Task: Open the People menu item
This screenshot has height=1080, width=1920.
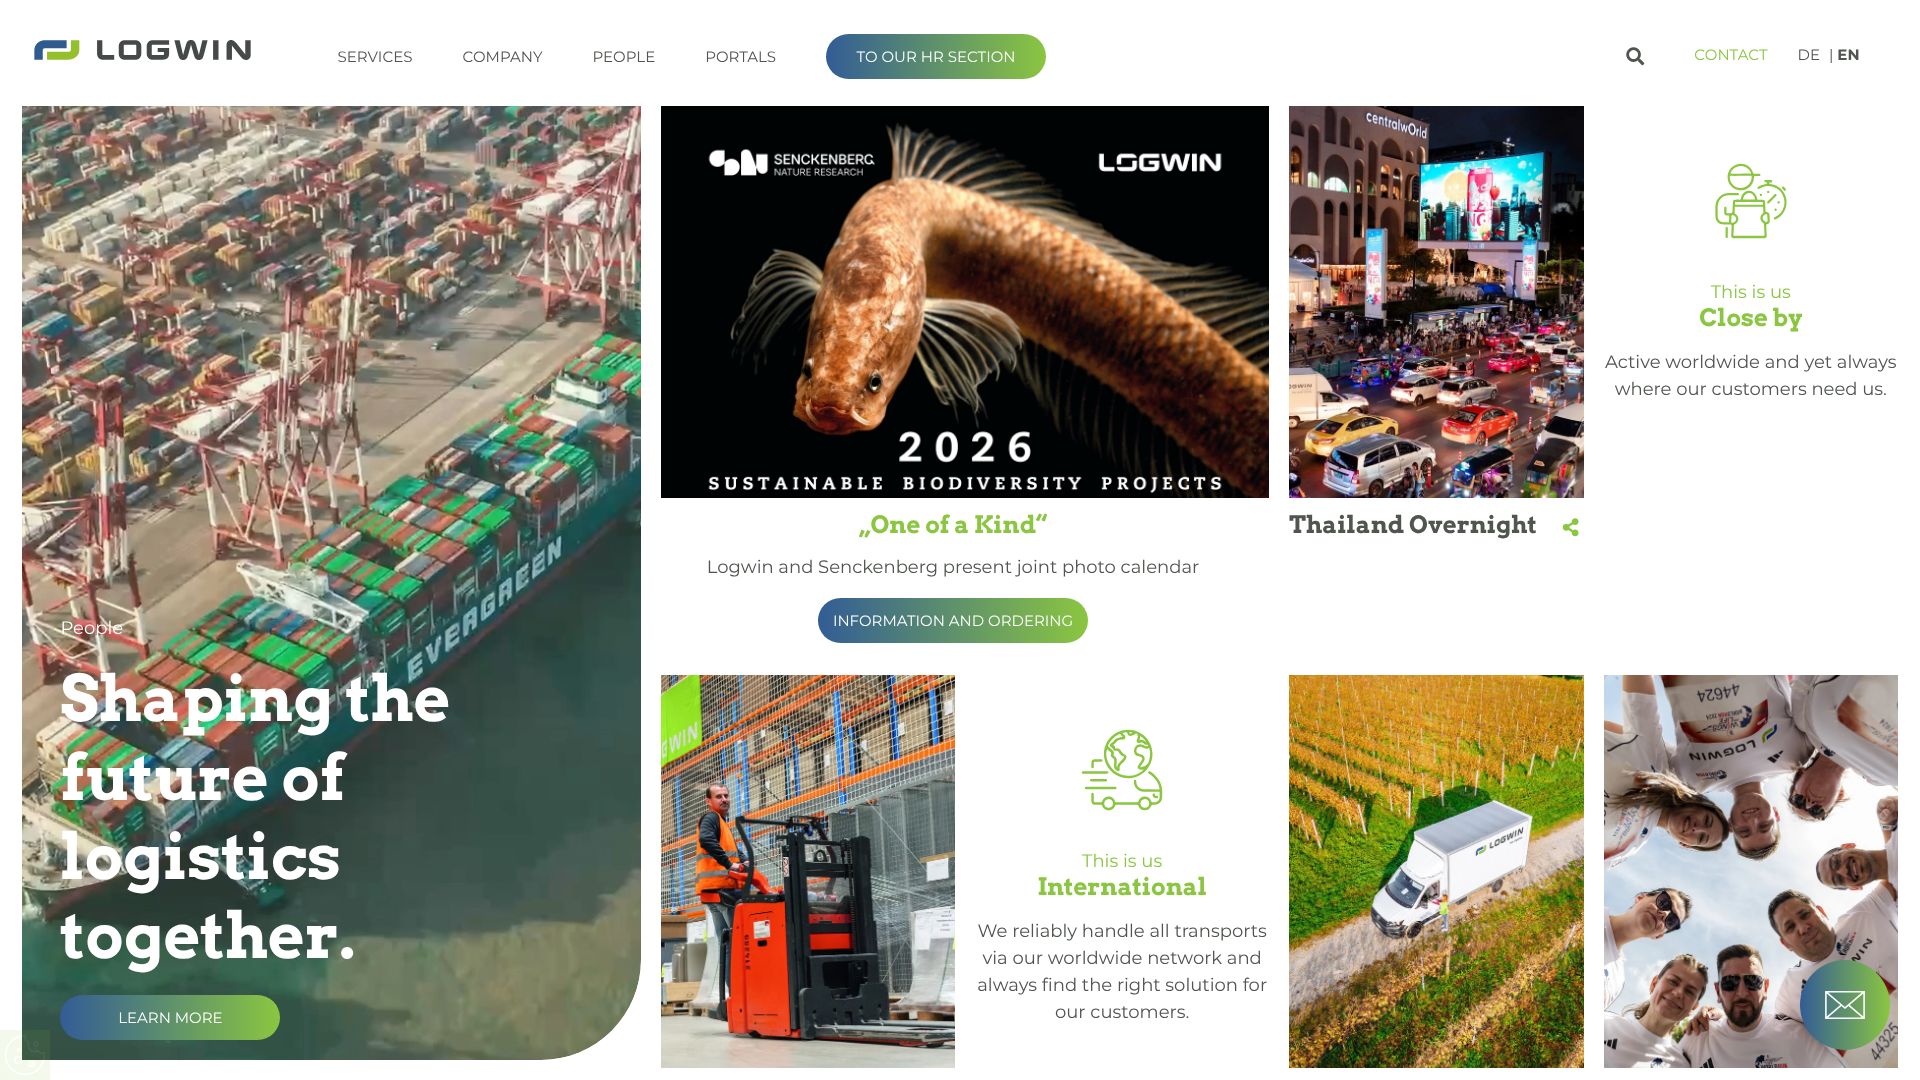Action: coord(623,57)
